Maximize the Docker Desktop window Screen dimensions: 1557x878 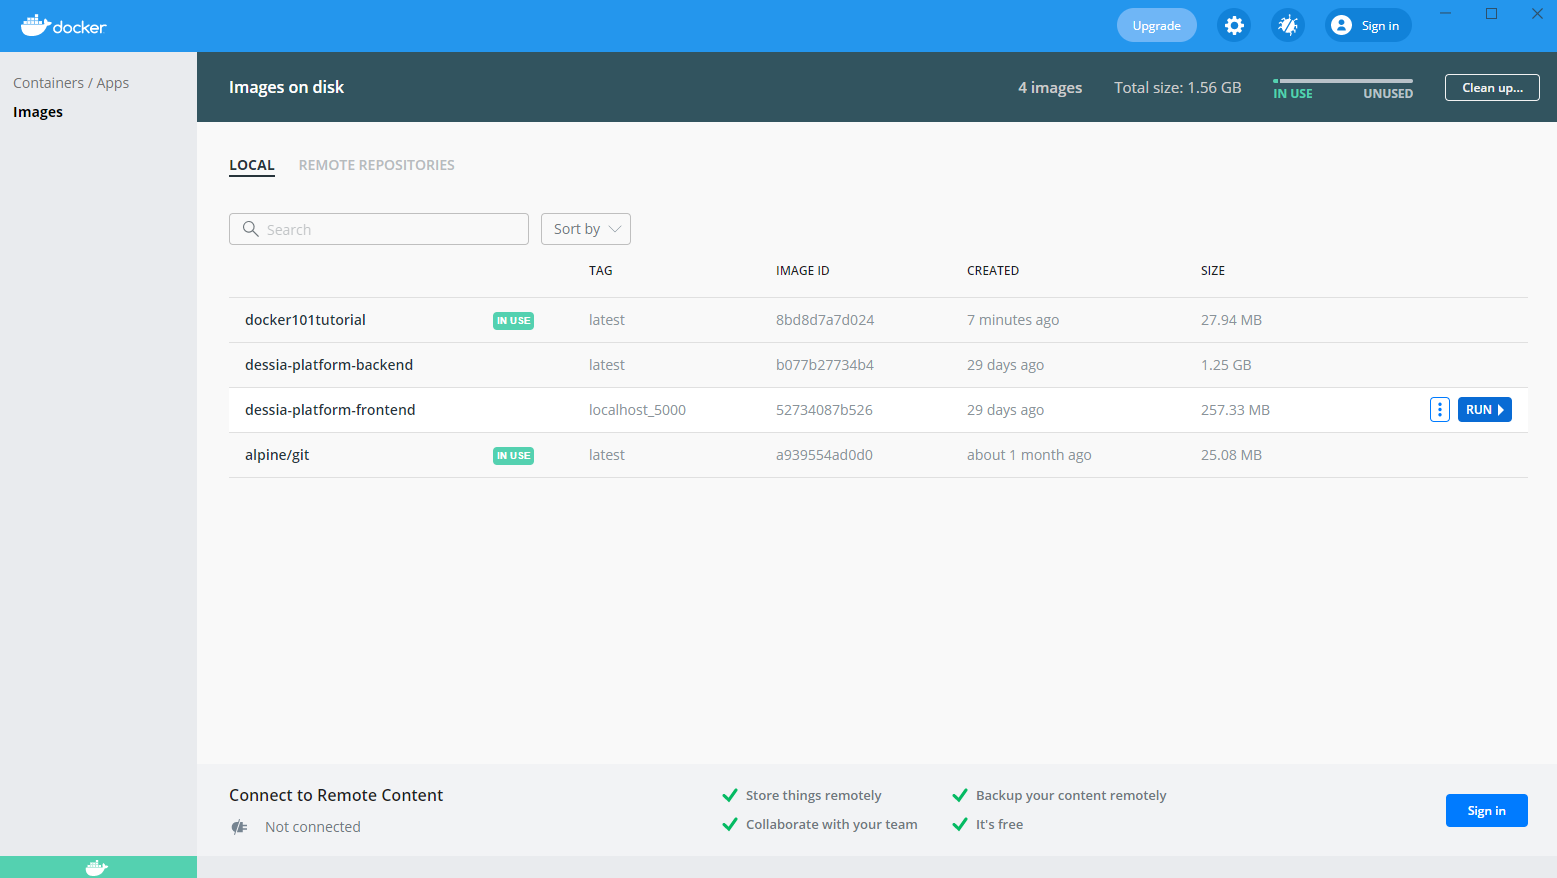click(x=1491, y=14)
